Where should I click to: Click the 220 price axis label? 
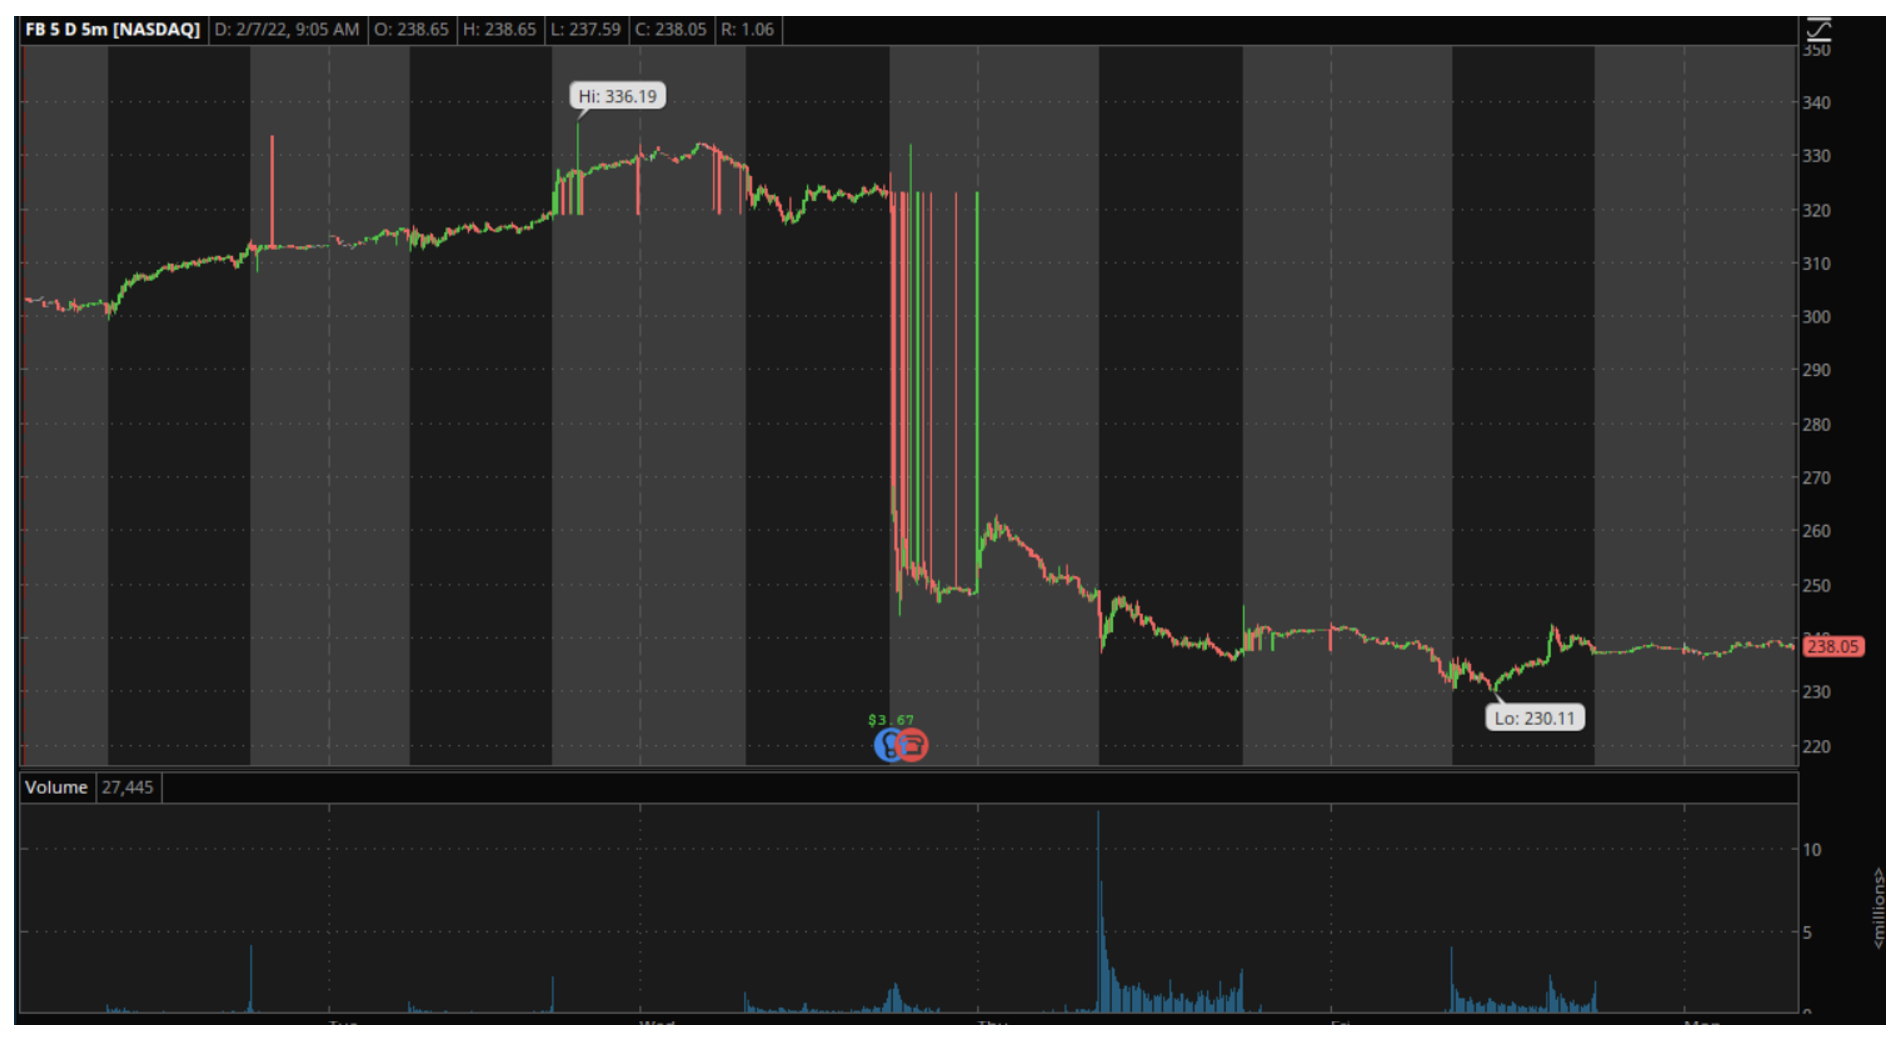1817,747
